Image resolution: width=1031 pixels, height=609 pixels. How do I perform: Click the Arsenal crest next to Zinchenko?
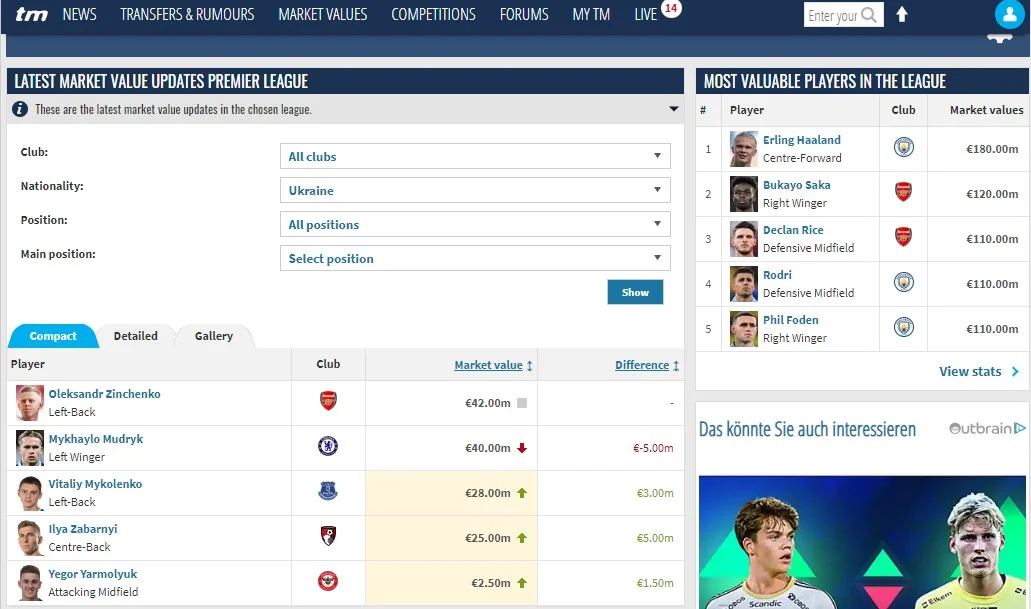[x=328, y=401]
